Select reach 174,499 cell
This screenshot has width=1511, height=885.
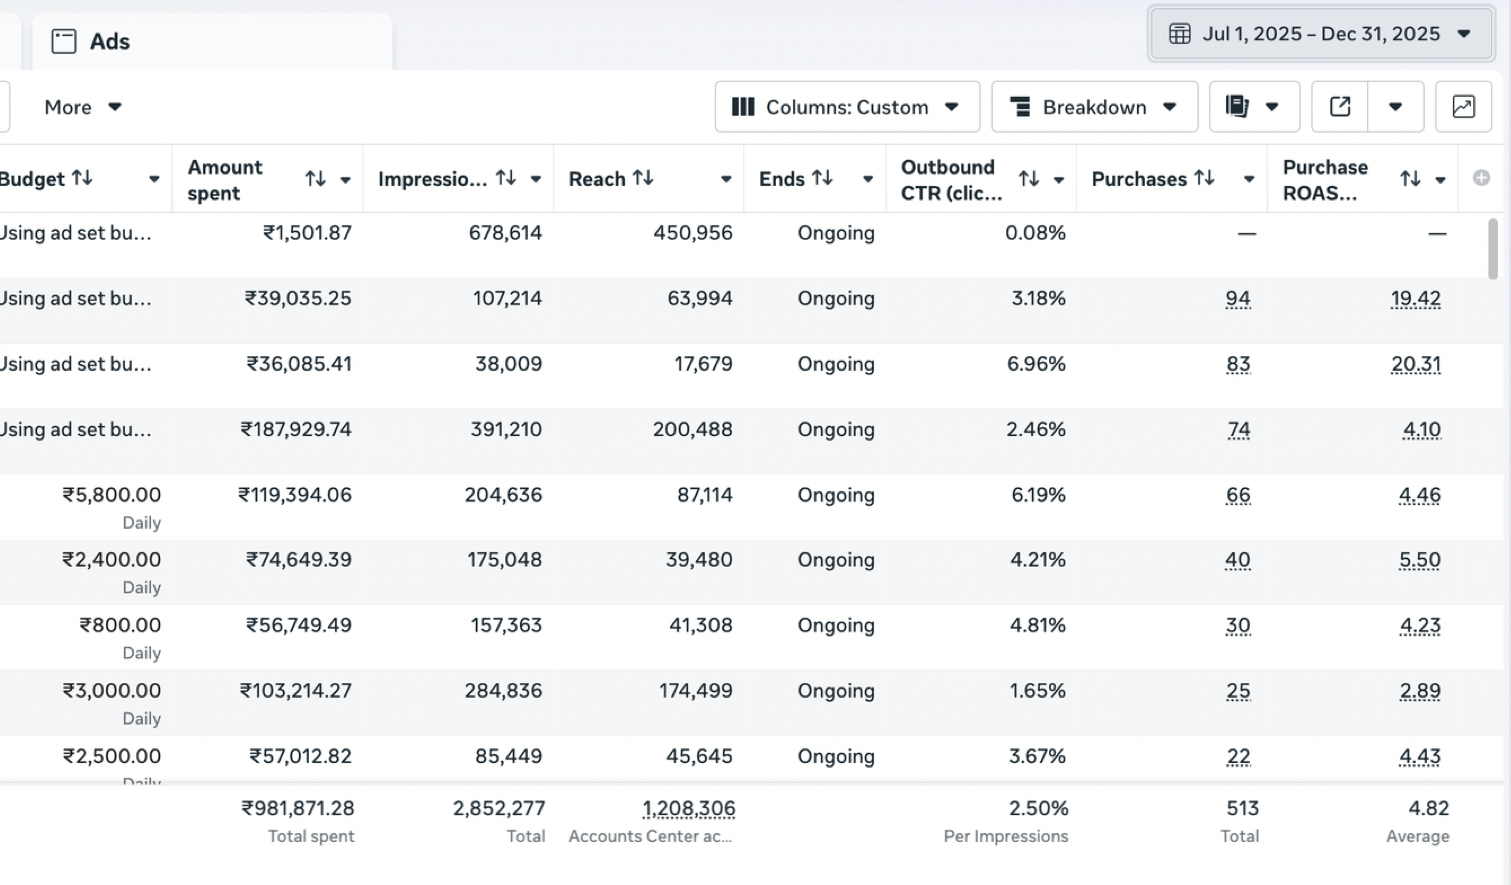(x=695, y=691)
